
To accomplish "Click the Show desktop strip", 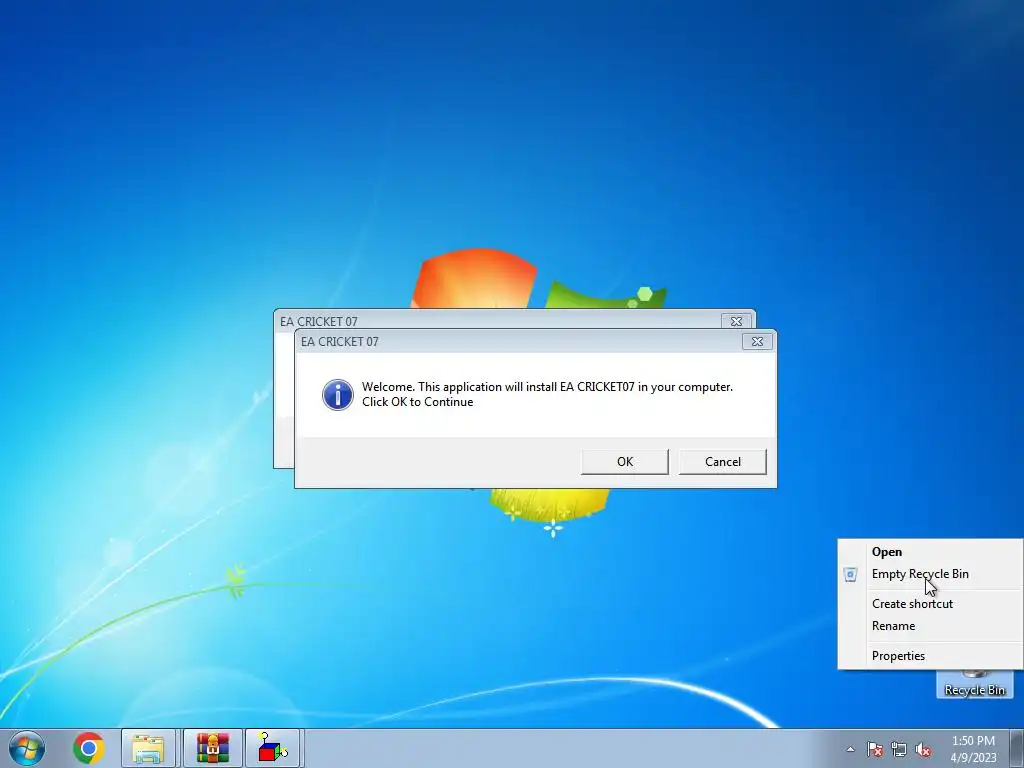I will [1017, 748].
